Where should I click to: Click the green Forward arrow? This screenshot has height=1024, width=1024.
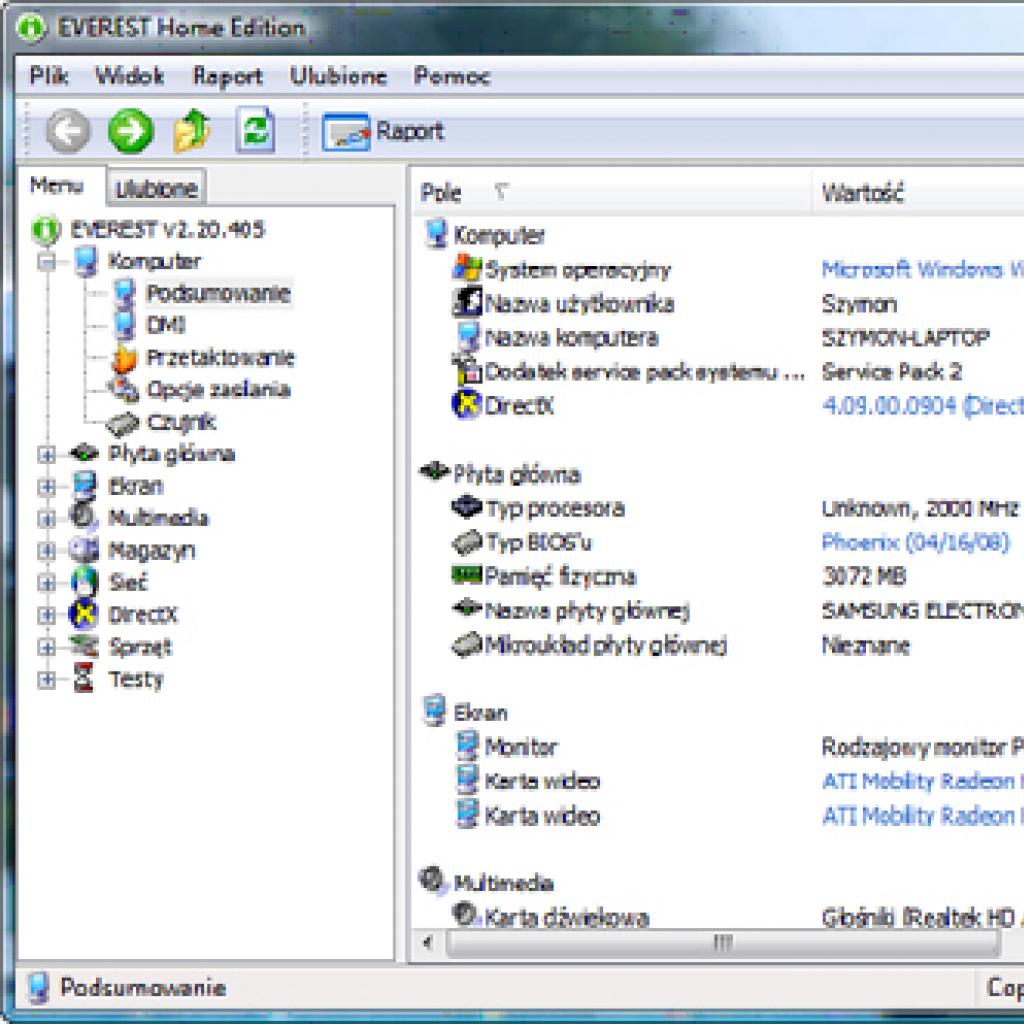[x=131, y=131]
